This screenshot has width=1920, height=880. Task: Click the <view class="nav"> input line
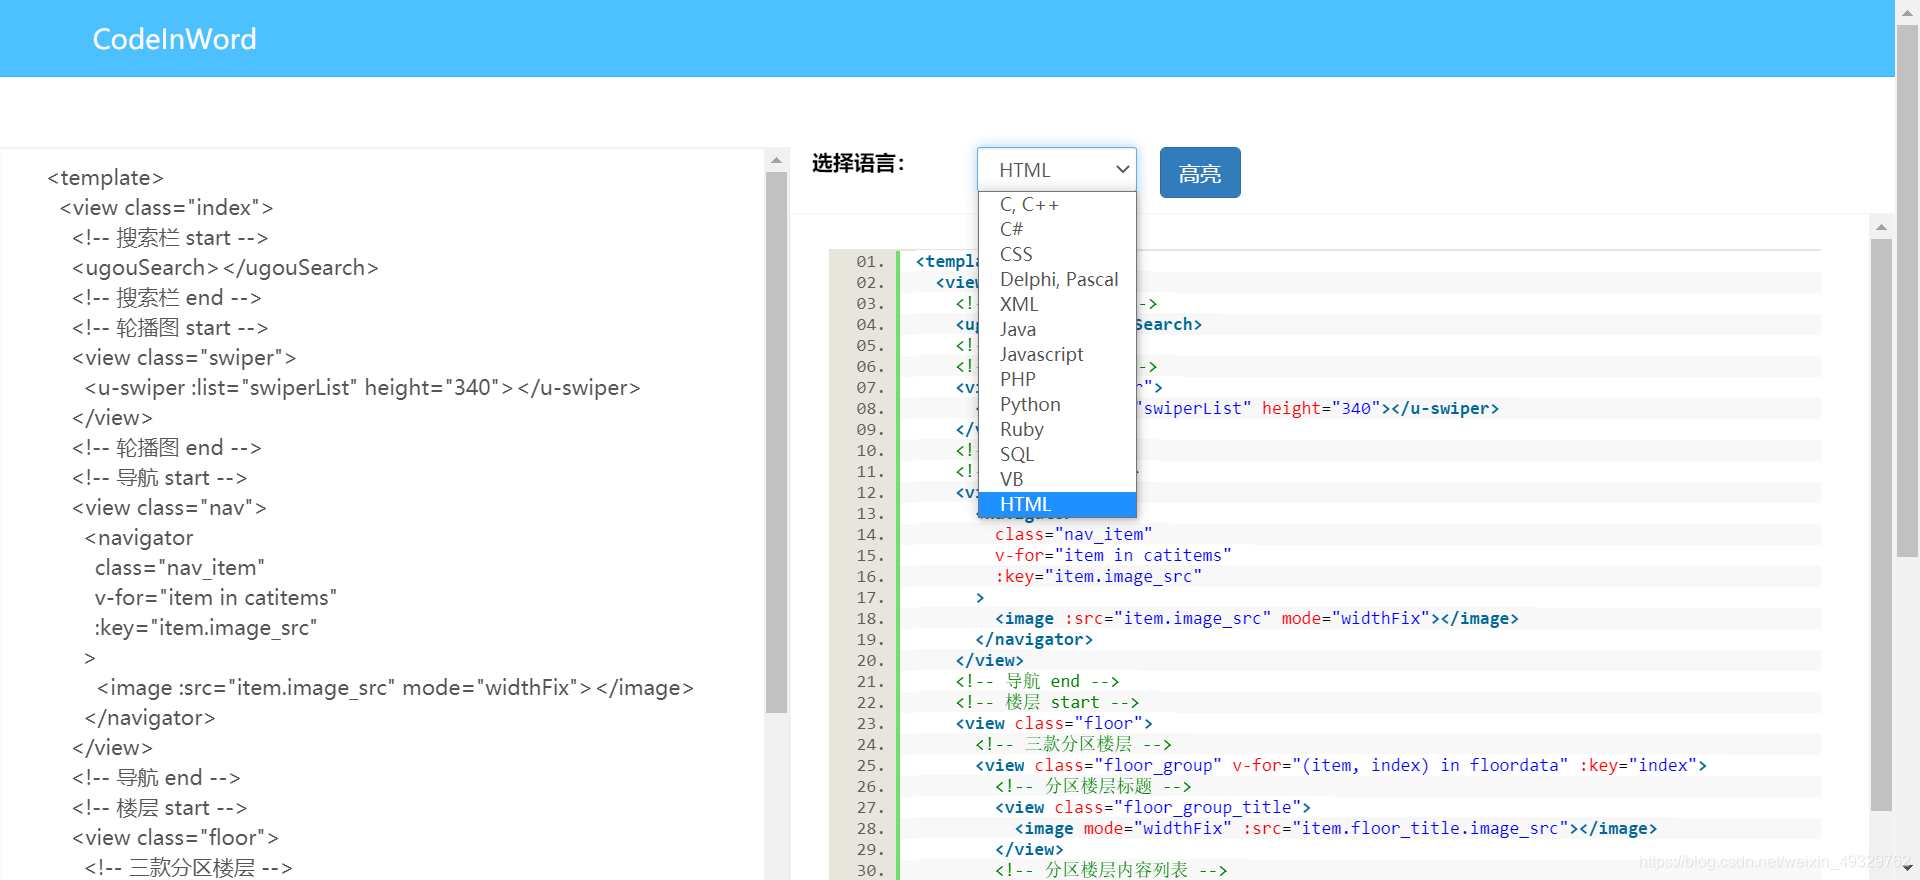pyautogui.click(x=169, y=508)
